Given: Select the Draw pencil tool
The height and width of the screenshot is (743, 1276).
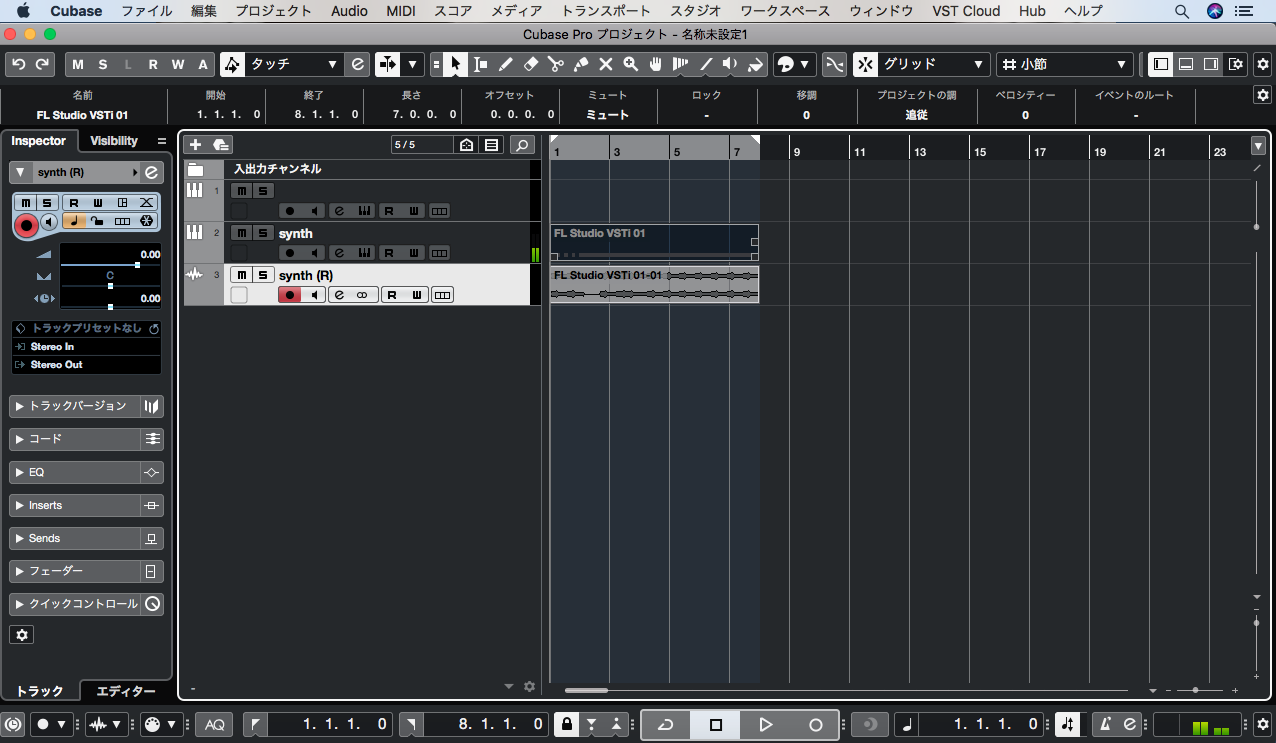Looking at the screenshot, I should pos(505,64).
